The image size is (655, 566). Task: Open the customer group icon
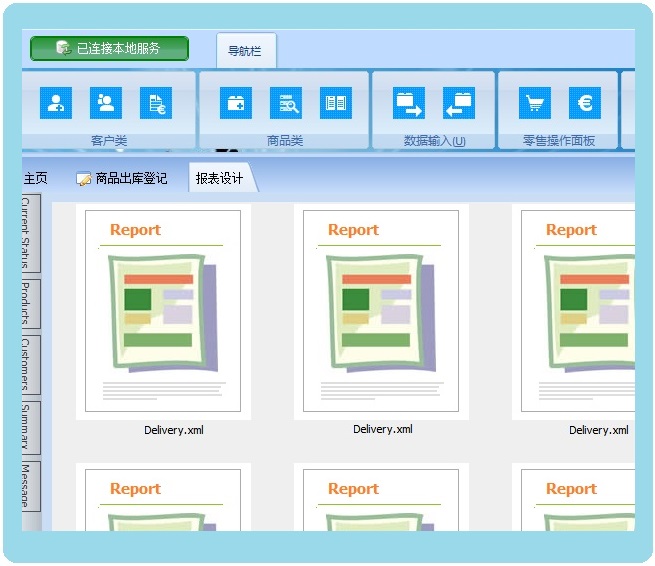(x=106, y=103)
